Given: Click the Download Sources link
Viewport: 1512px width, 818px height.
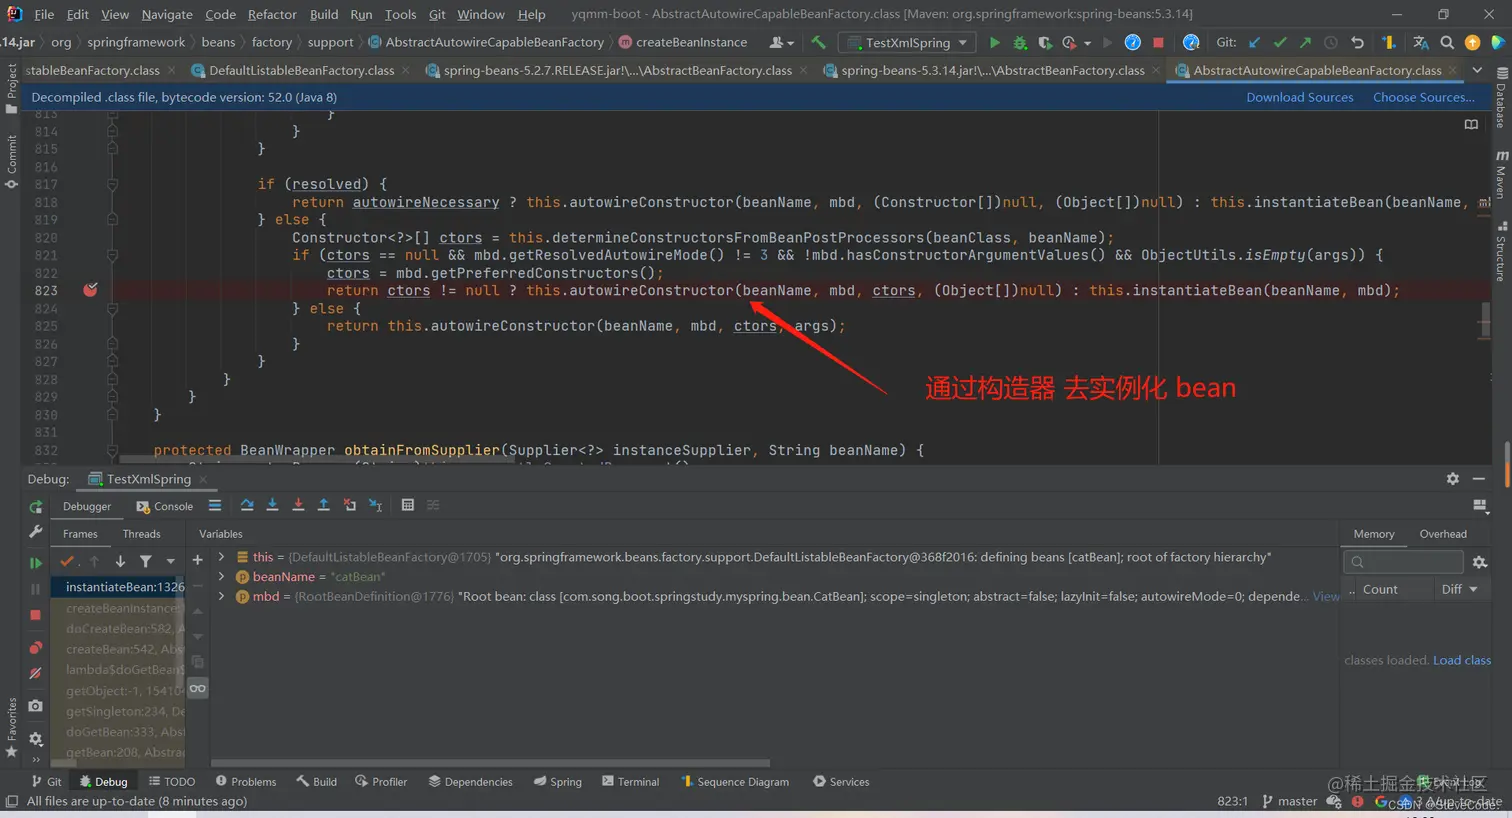Looking at the screenshot, I should [1299, 97].
